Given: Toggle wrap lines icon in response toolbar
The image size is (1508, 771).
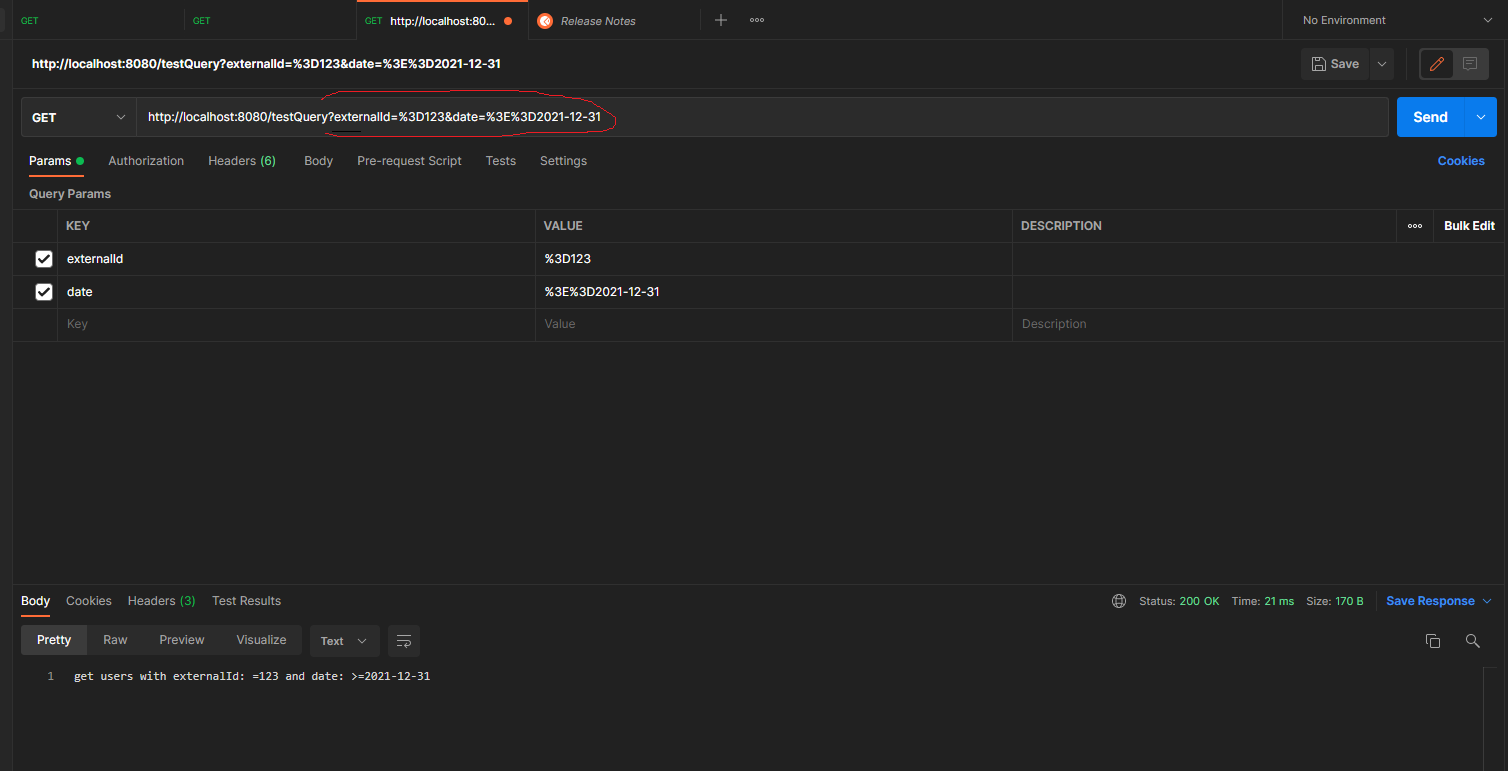Looking at the screenshot, I should pos(404,641).
